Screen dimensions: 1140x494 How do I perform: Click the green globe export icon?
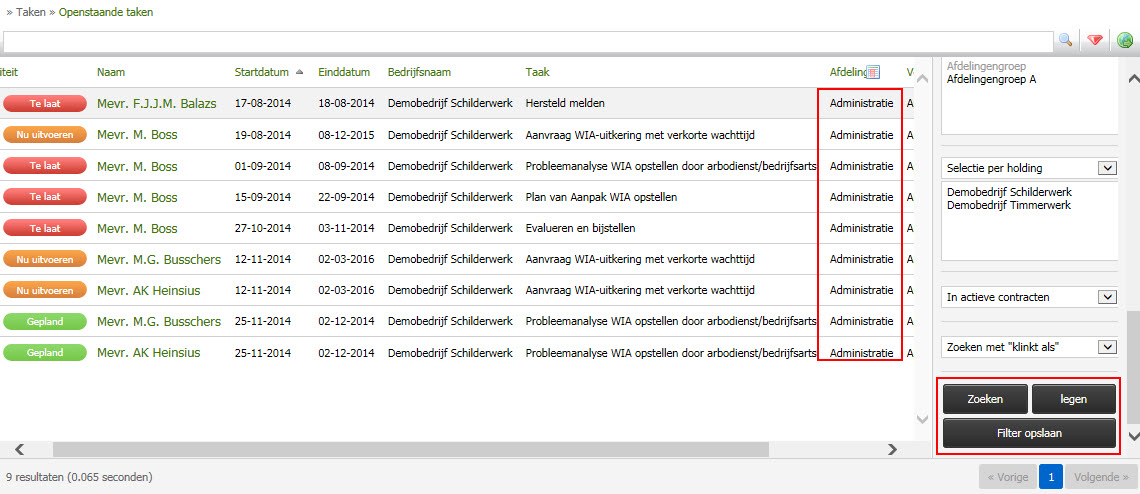tap(1125, 40)
